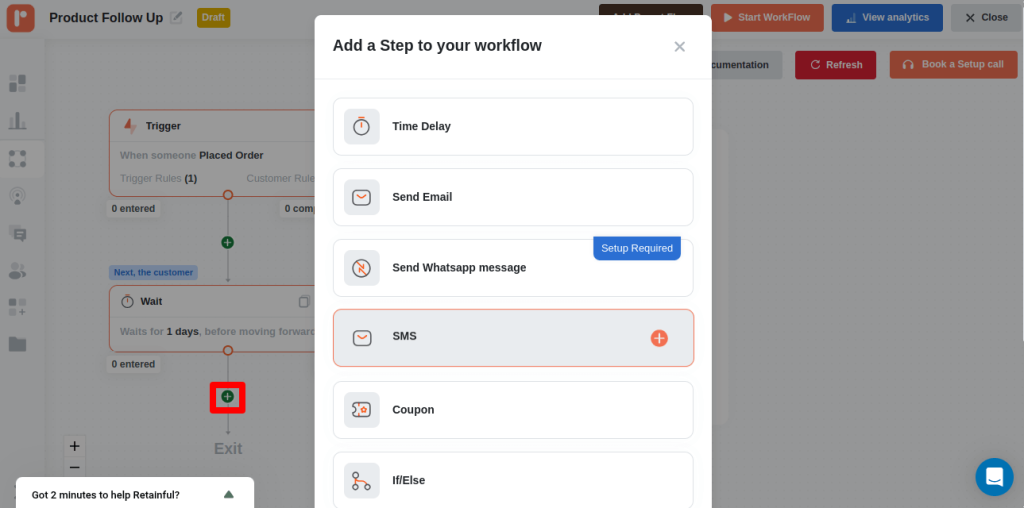Viewport: 1024px width, 508px height.
Task: Open the folder icon in sidebar
Action: pos(18,344)
